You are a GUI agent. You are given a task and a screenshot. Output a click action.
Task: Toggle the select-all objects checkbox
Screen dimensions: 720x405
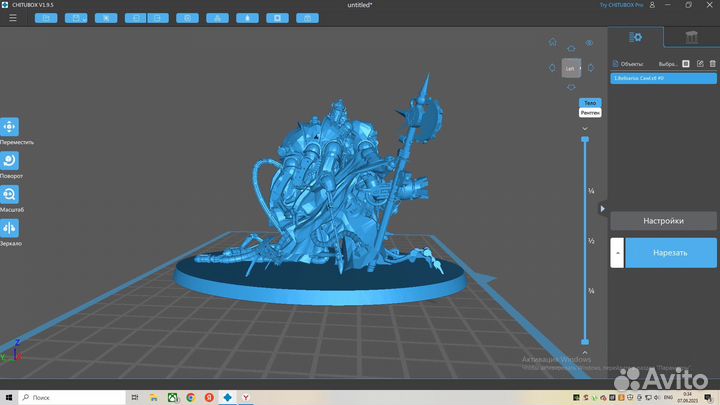[x=686, y=64]
